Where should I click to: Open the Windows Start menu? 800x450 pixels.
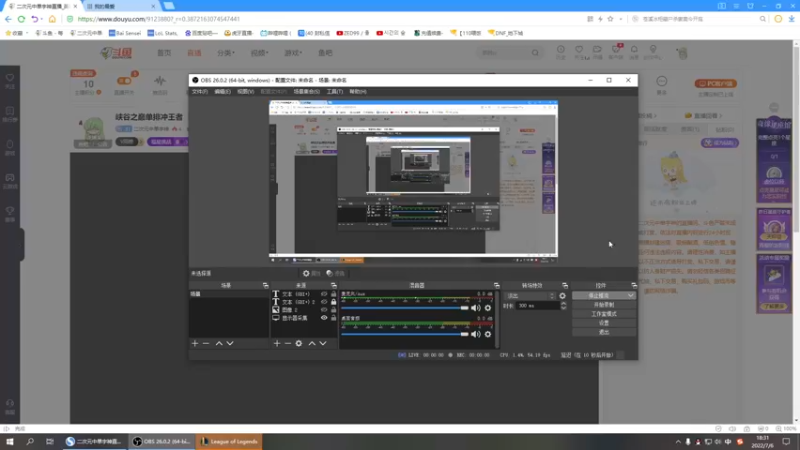[10, 441]
